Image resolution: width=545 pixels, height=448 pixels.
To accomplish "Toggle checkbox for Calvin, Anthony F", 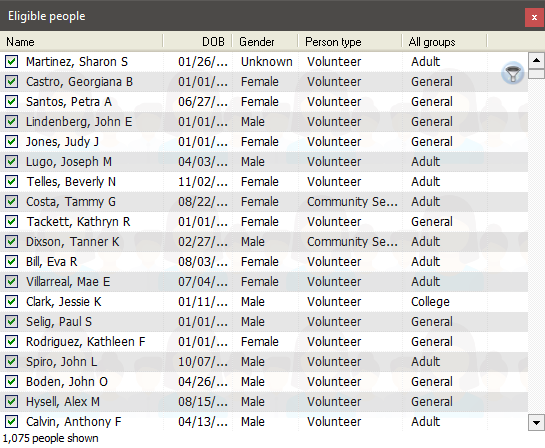I will point(11,422).
